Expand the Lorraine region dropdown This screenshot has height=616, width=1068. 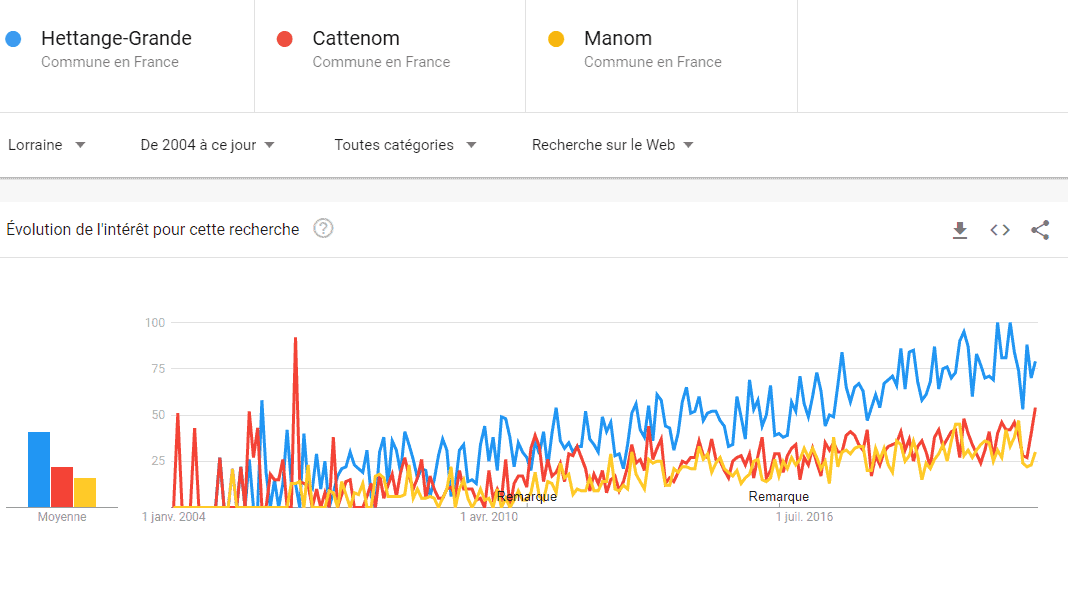(x=46, y=144)
